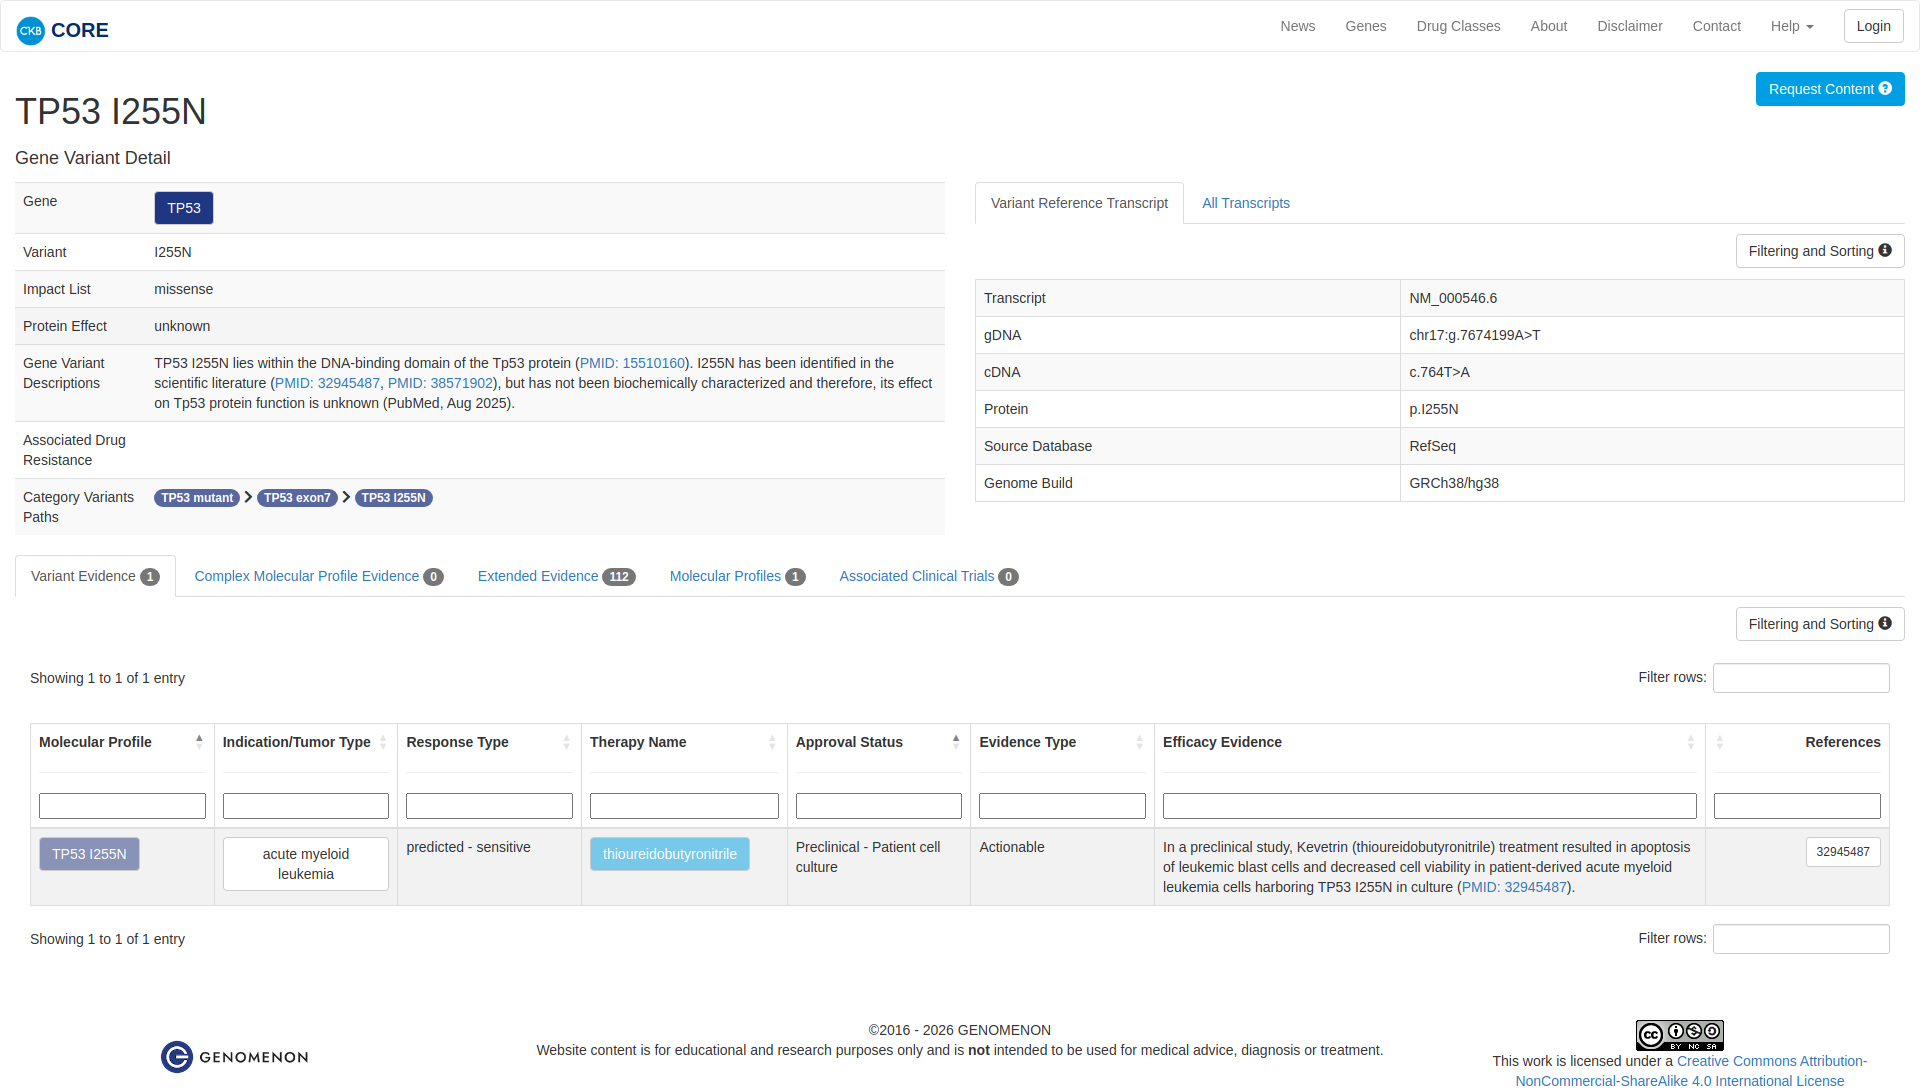Viewport: 1920px width, 1091px height.
Task: Click the transcript Filtering and Sorting info button
Action: pos(1819,251)
